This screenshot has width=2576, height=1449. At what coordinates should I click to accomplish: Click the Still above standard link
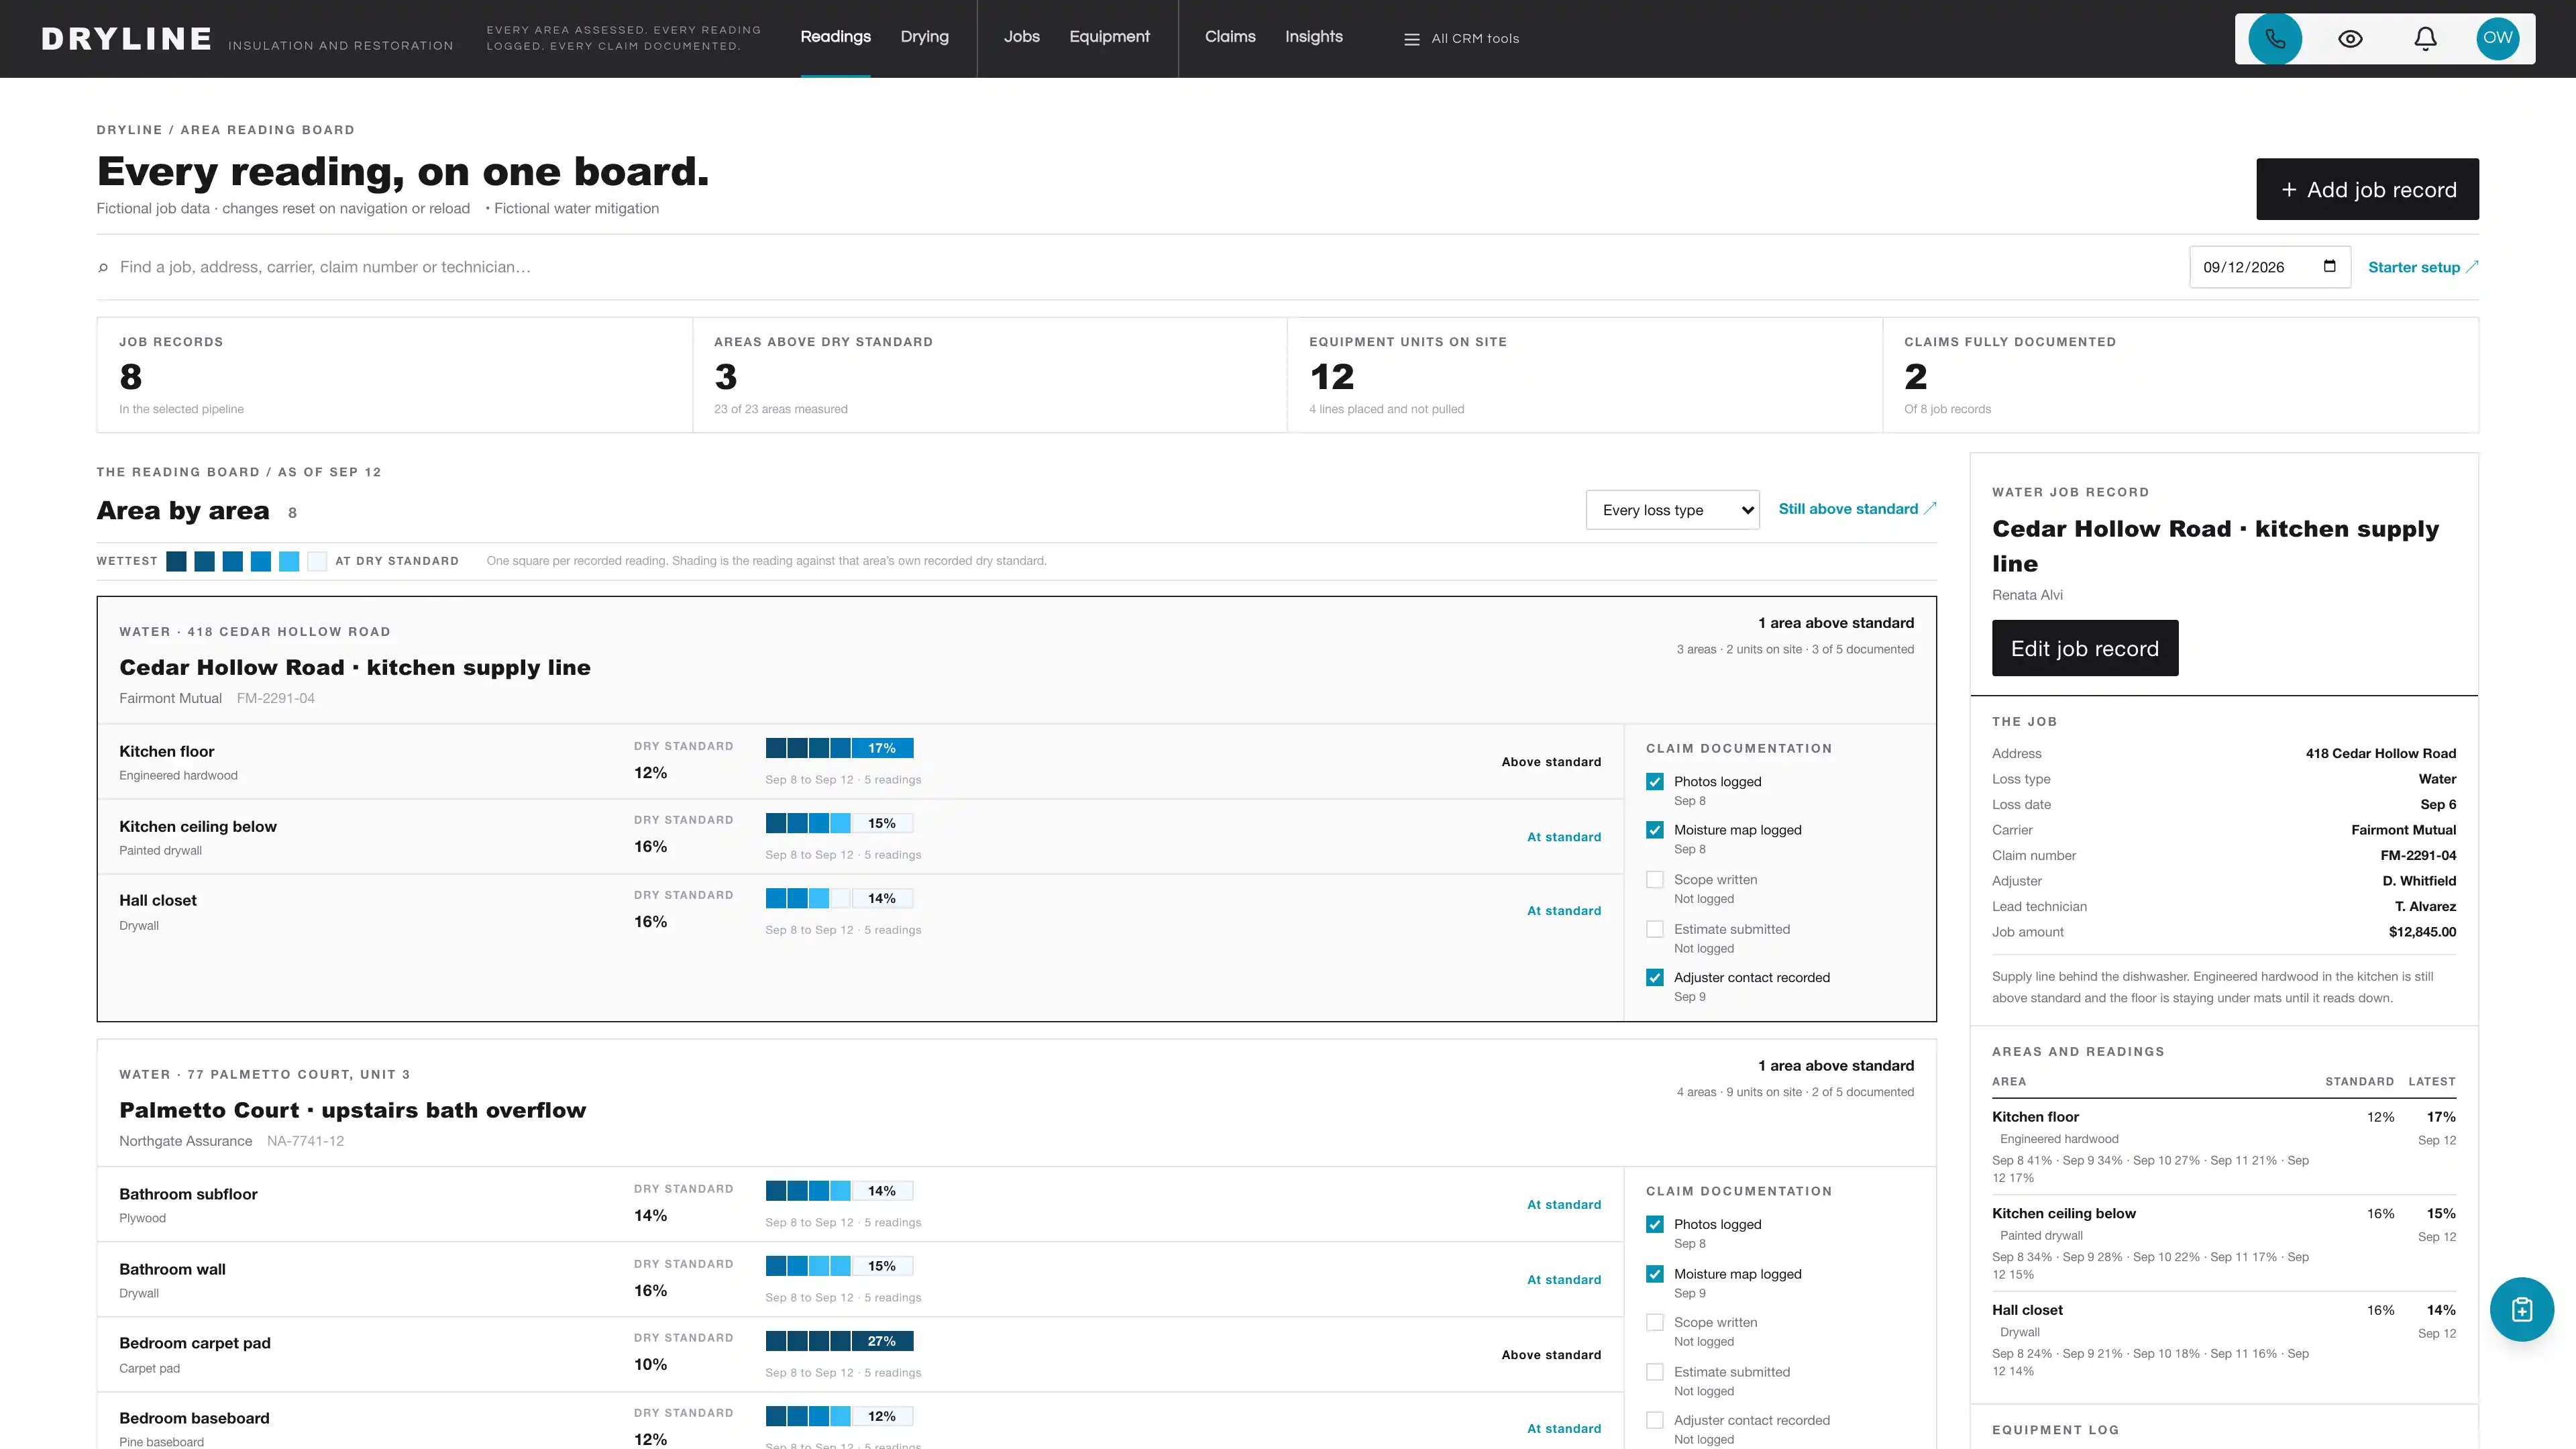click(1857, 509)
